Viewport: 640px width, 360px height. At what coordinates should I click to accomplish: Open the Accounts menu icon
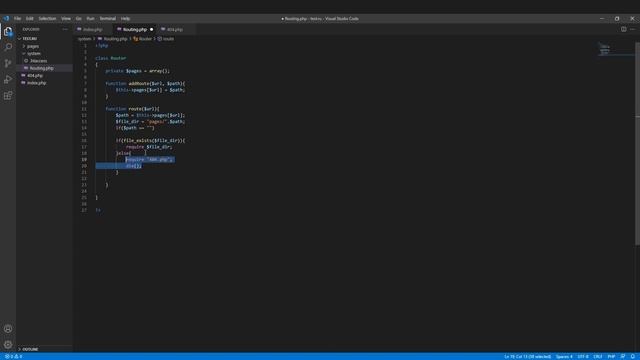tap(8, 329)
